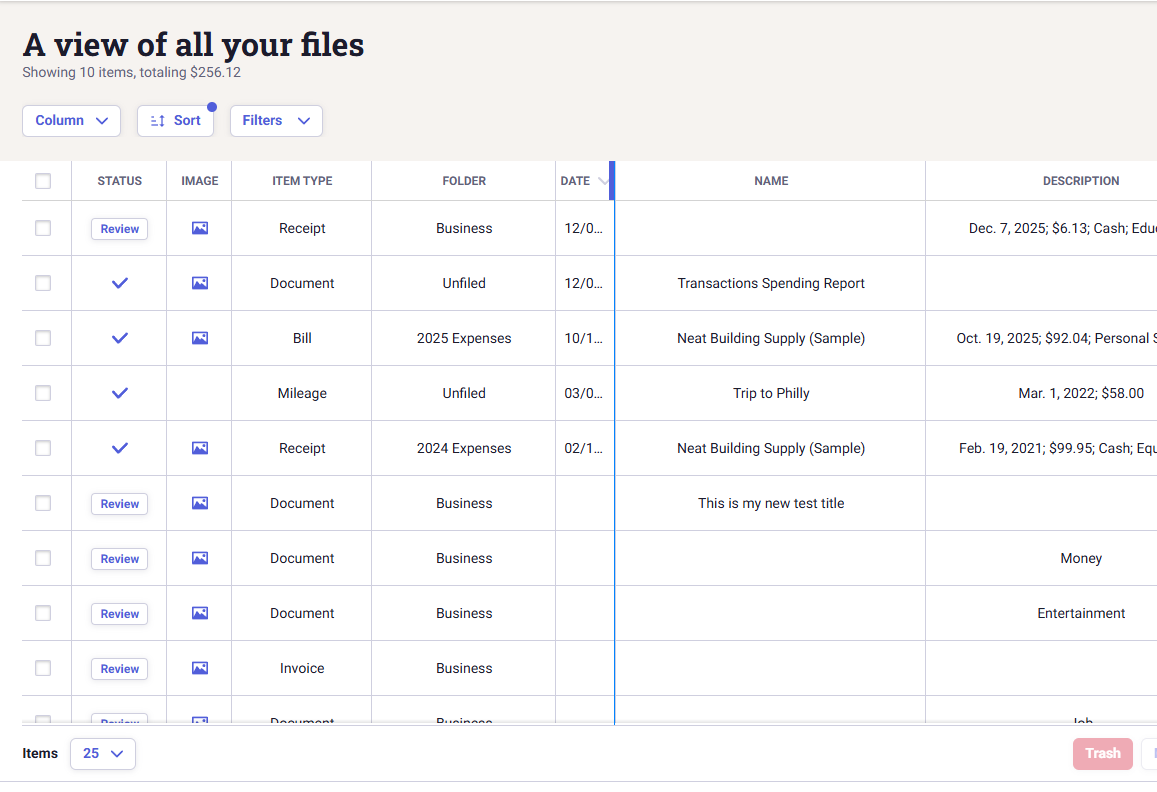Click image icon in the Invoice row
This screenshot has width=1157, height=792.
tap(200, 668)
